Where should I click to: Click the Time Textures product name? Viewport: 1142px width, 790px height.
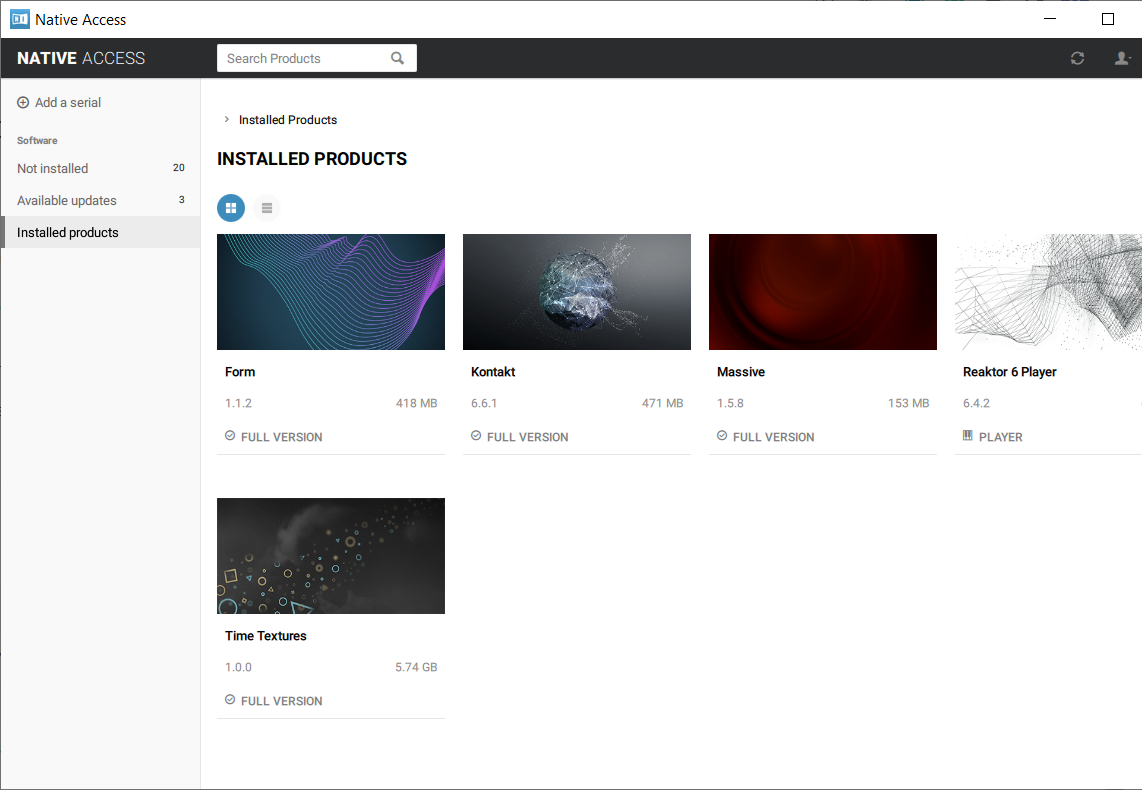266,636
